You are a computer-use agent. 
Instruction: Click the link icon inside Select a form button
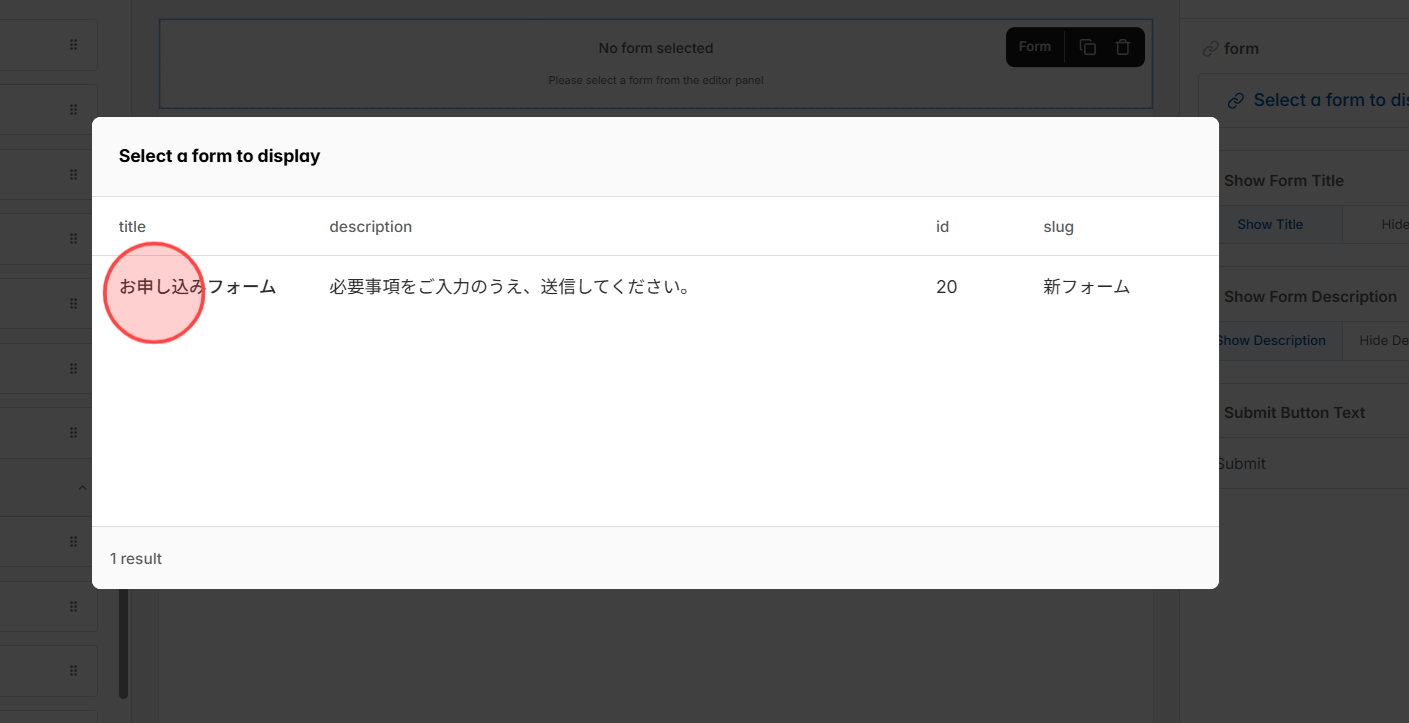point(1236,99)
